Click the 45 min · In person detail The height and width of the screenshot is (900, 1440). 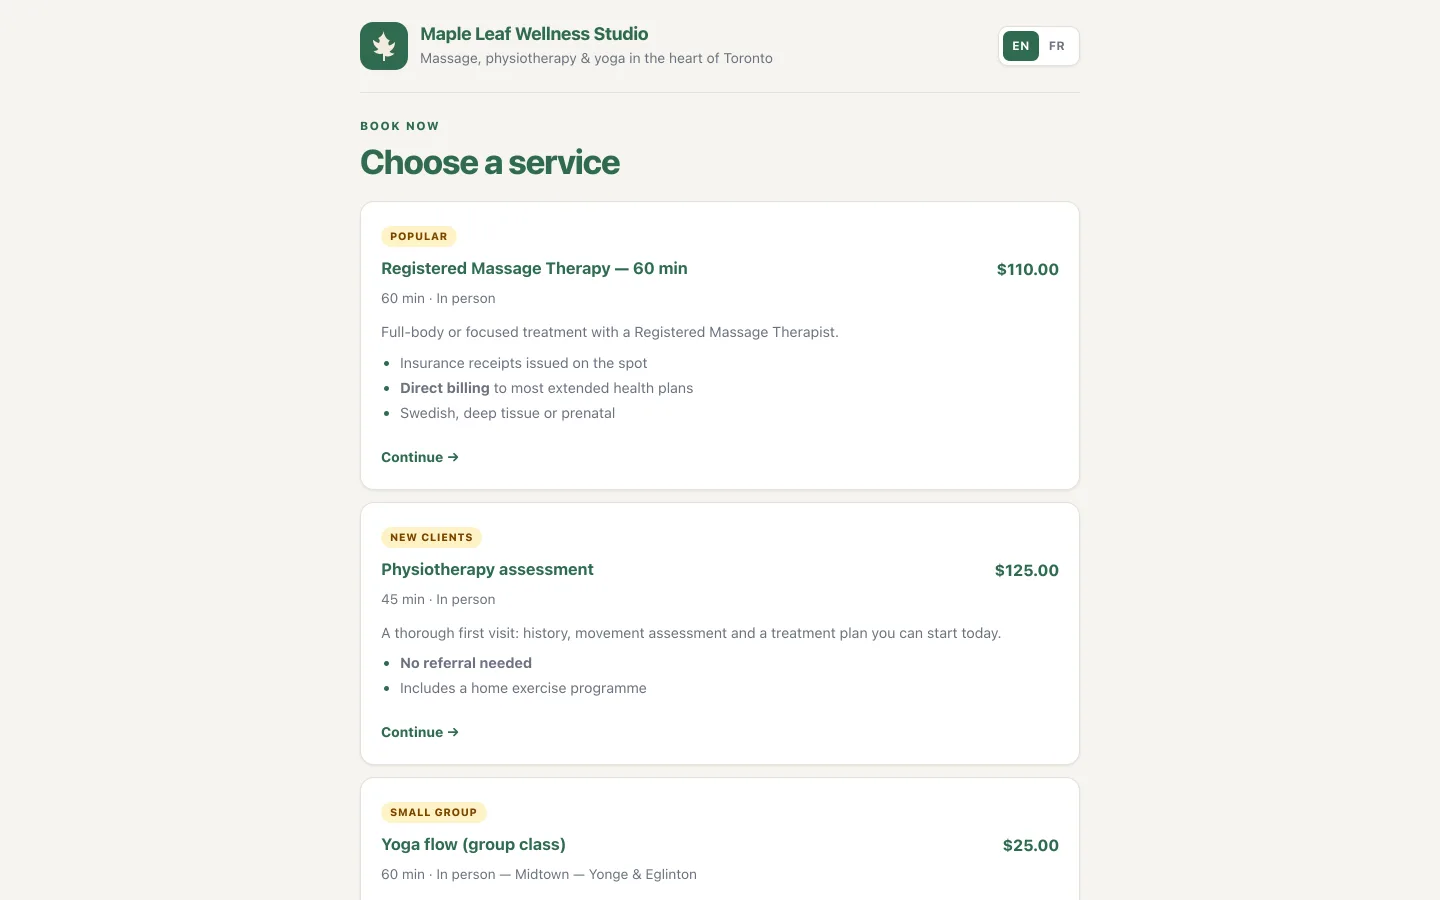click(x=438, y=599)
